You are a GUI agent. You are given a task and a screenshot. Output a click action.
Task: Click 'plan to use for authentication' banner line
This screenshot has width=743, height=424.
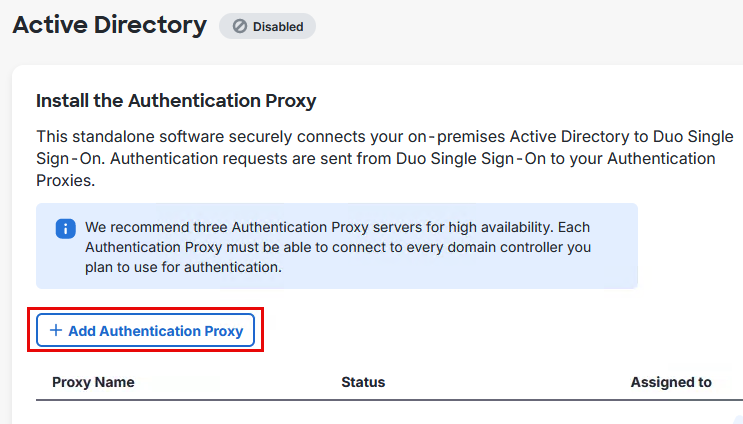183,267
